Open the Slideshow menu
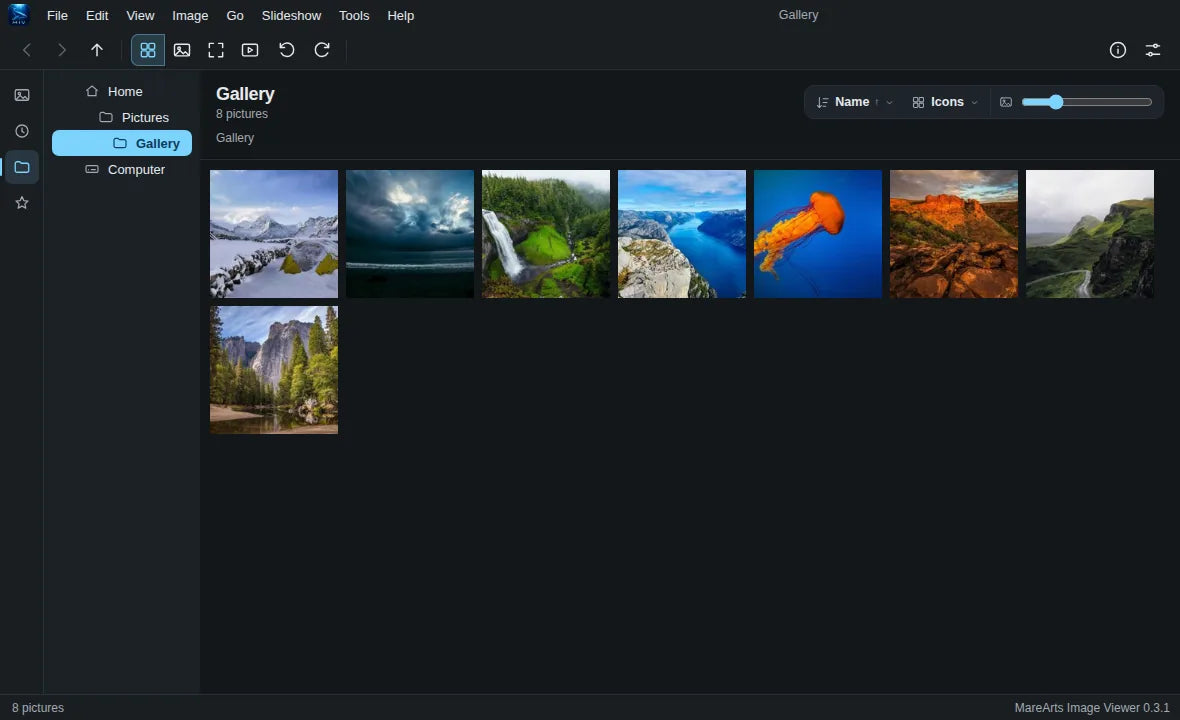The image size is (1180, 720). [291, 15]
